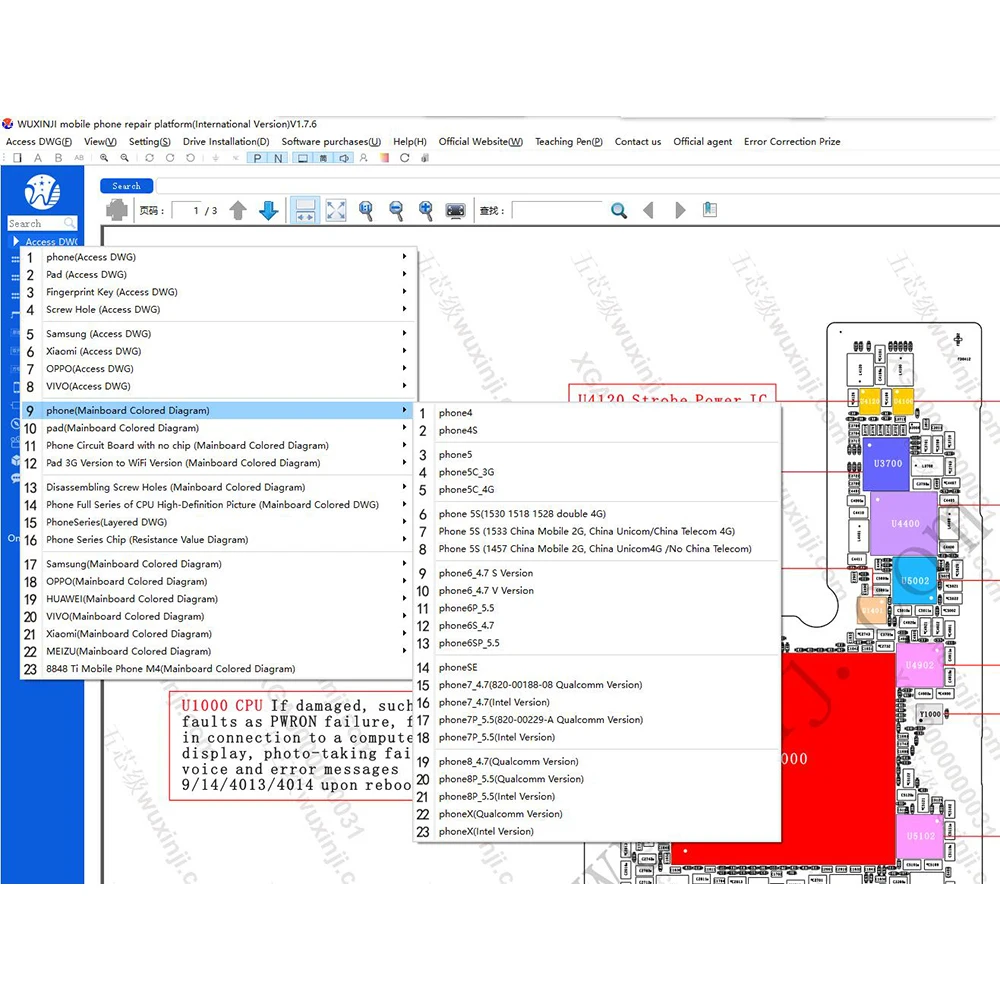The height and width of the screenshot is (1000, 1000).
Task: Click the full screen monitor icon
Action: pyautogui.click(x=455, y=210)
